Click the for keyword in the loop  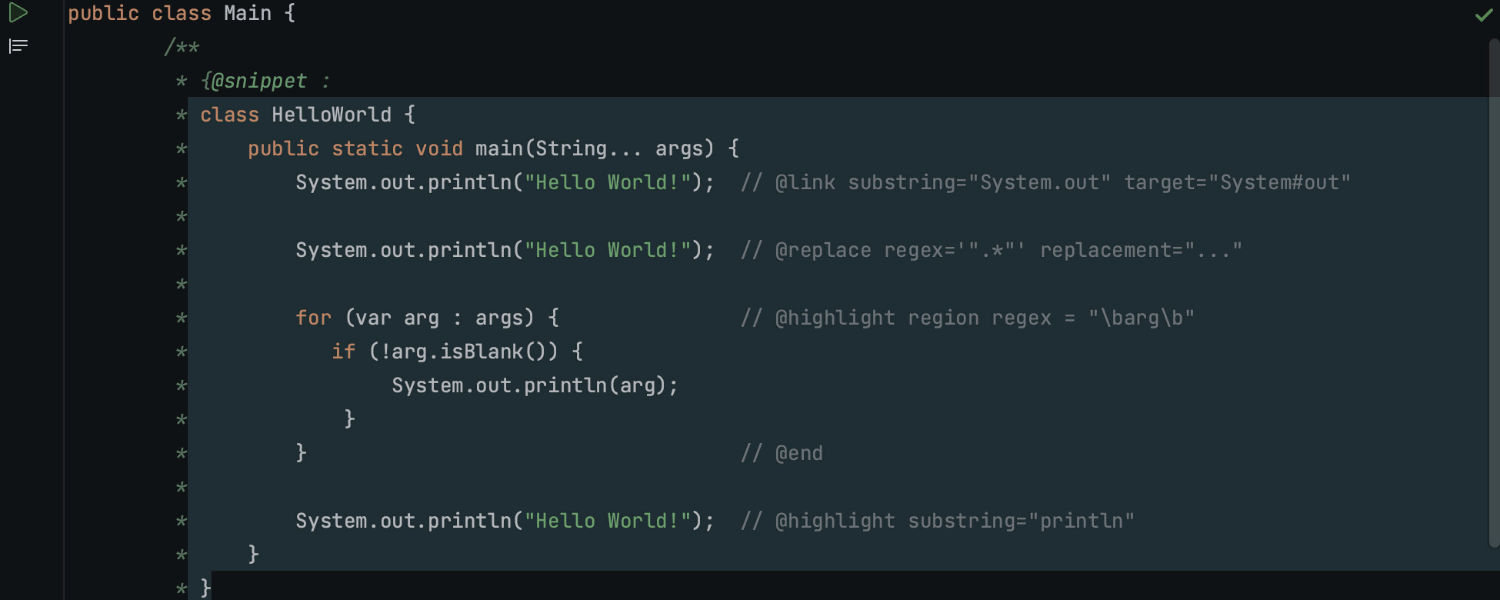pos(312,317)
